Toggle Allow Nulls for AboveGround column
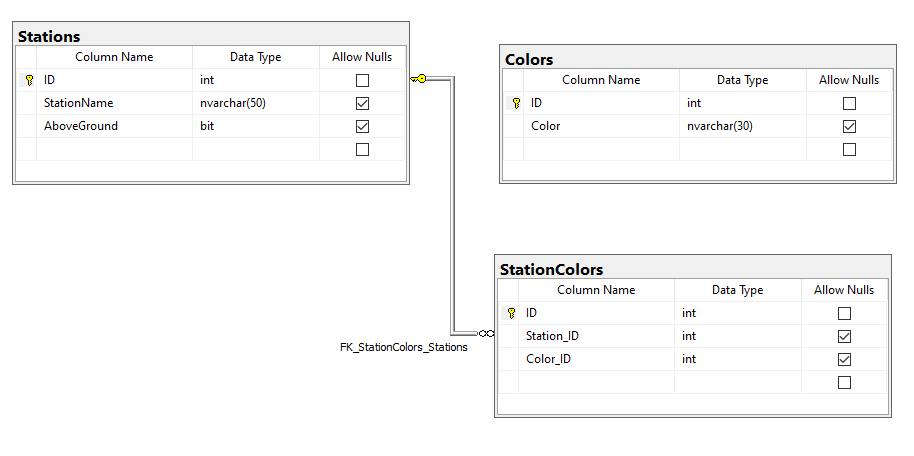914x456 pixels. 362,126
